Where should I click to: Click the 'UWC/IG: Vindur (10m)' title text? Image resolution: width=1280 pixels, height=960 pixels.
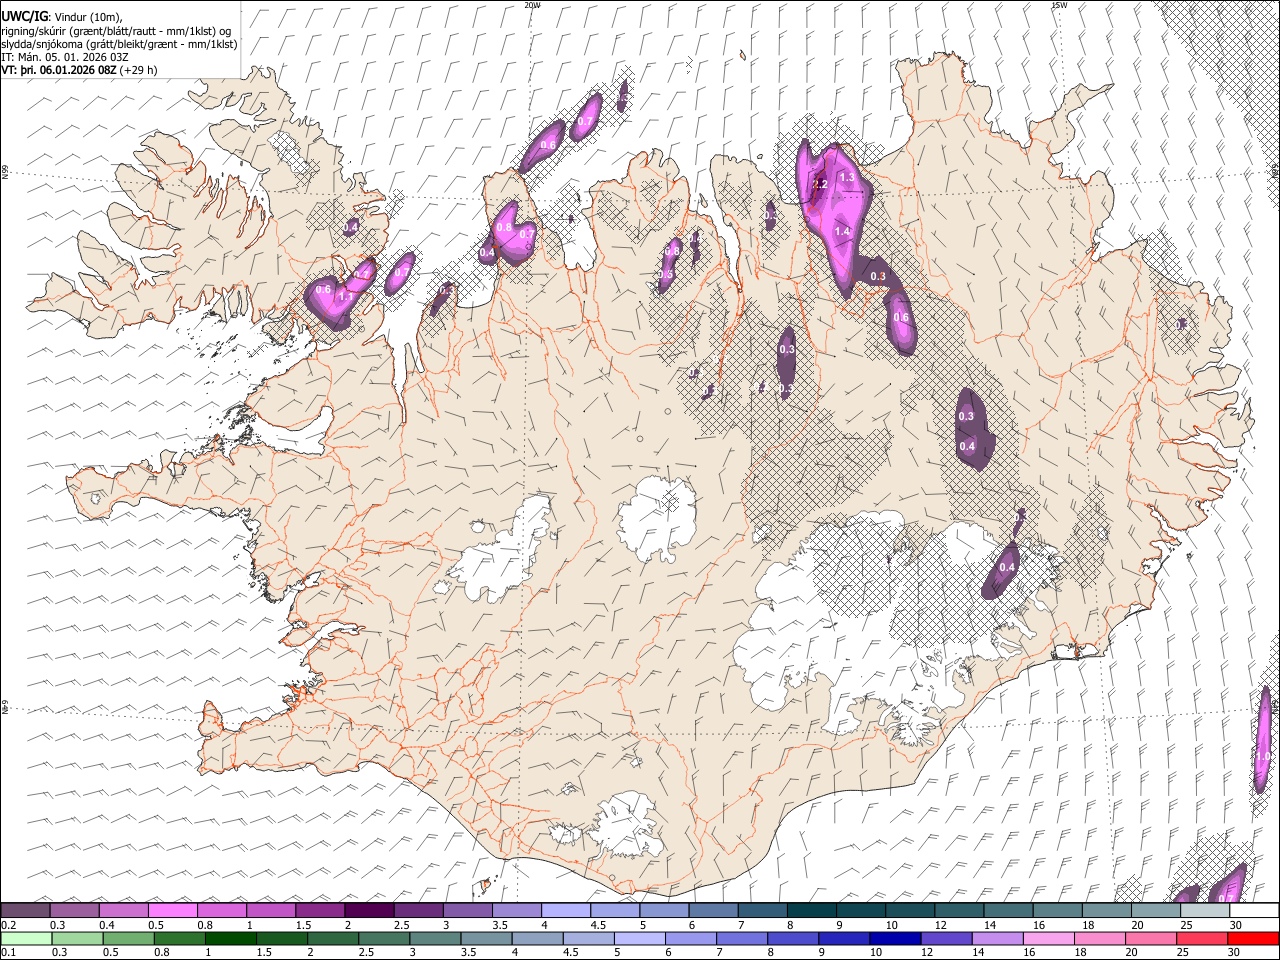coord(62,15)
